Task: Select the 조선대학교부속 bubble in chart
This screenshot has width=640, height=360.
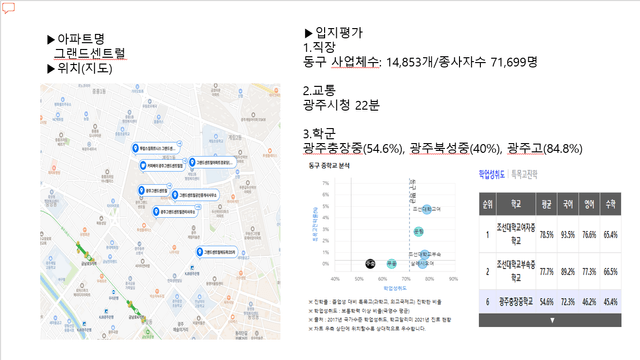Action: pyautogui.click(x=424, y=255)
